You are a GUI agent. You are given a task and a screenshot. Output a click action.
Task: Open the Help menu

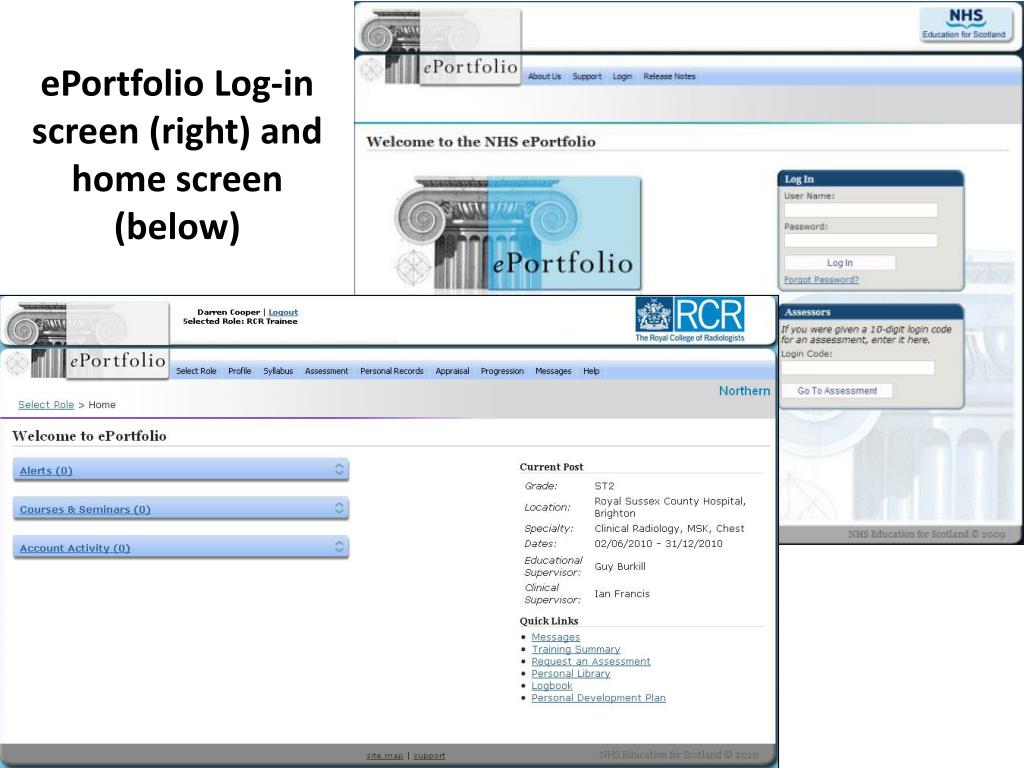pyautogui.click(x=591, y=371)
